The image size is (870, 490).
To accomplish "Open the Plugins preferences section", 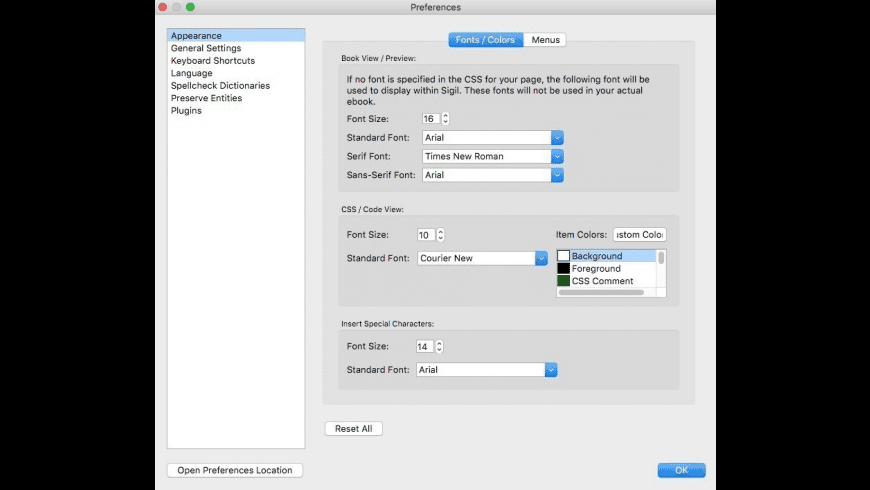I will pos(186,111).
